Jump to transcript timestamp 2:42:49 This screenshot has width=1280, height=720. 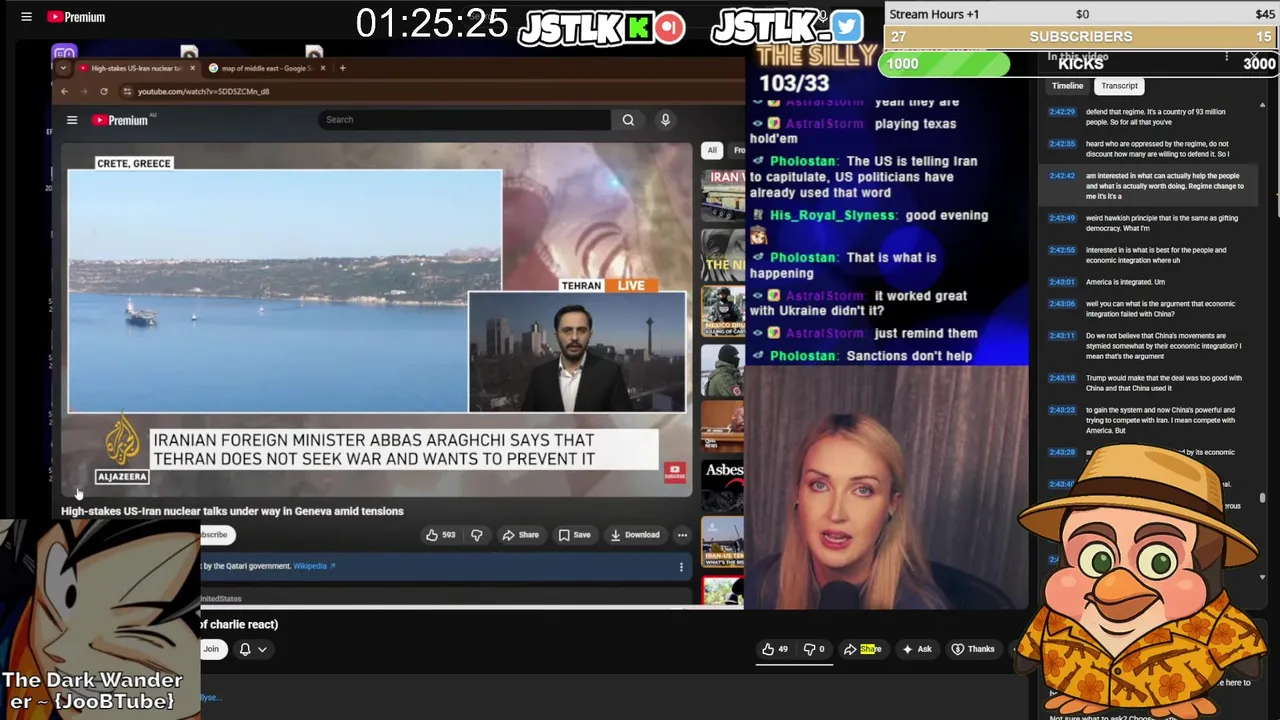click(1062, 218)
